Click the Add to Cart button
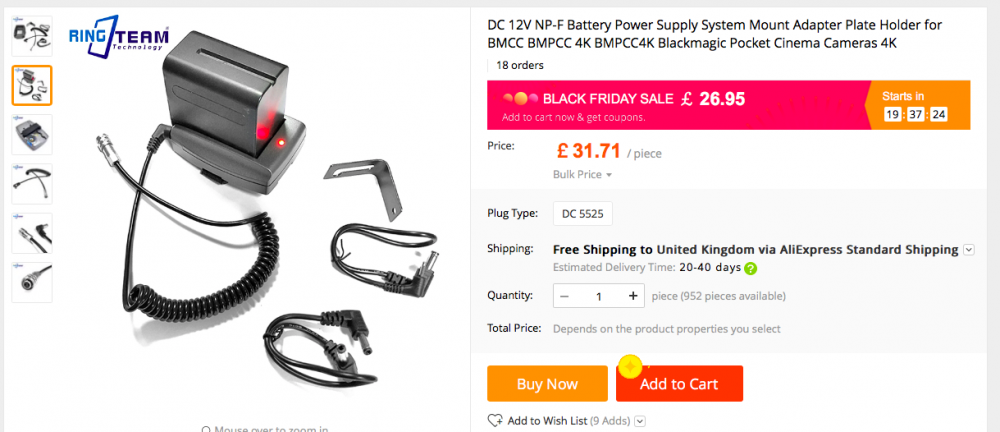Screen dimensions: 1000x432 tap(679, 384)
